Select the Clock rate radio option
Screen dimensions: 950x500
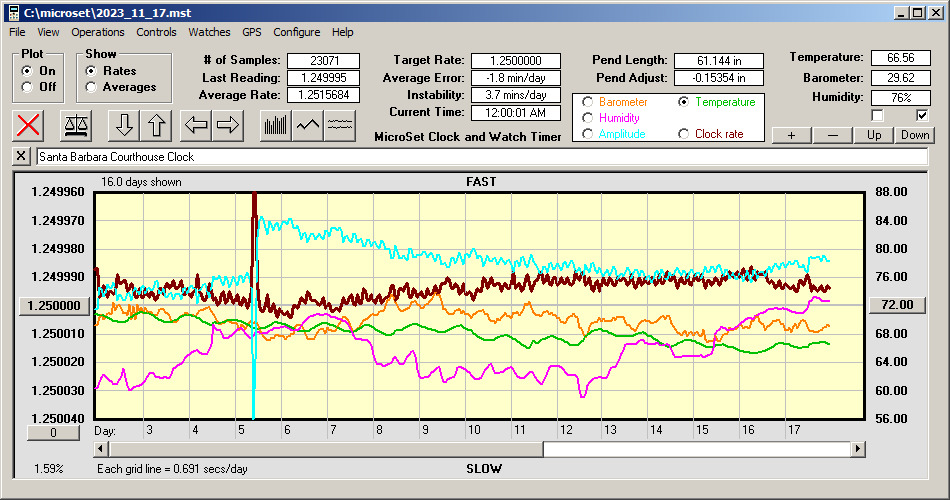(x=684, y=134)
